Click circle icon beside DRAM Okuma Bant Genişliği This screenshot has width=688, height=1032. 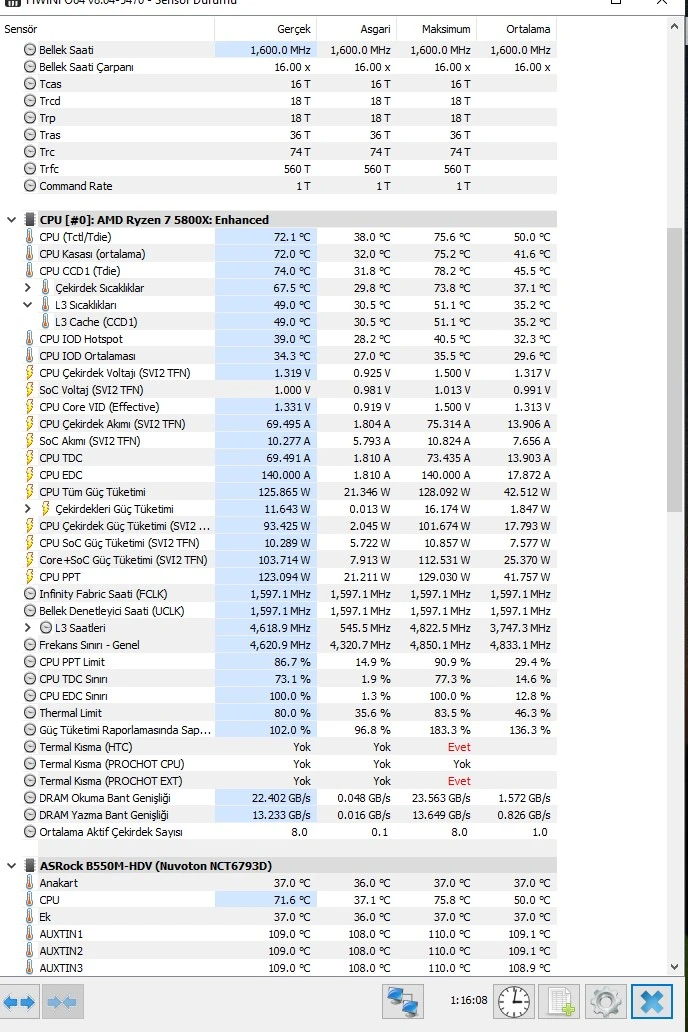(30, 798)
